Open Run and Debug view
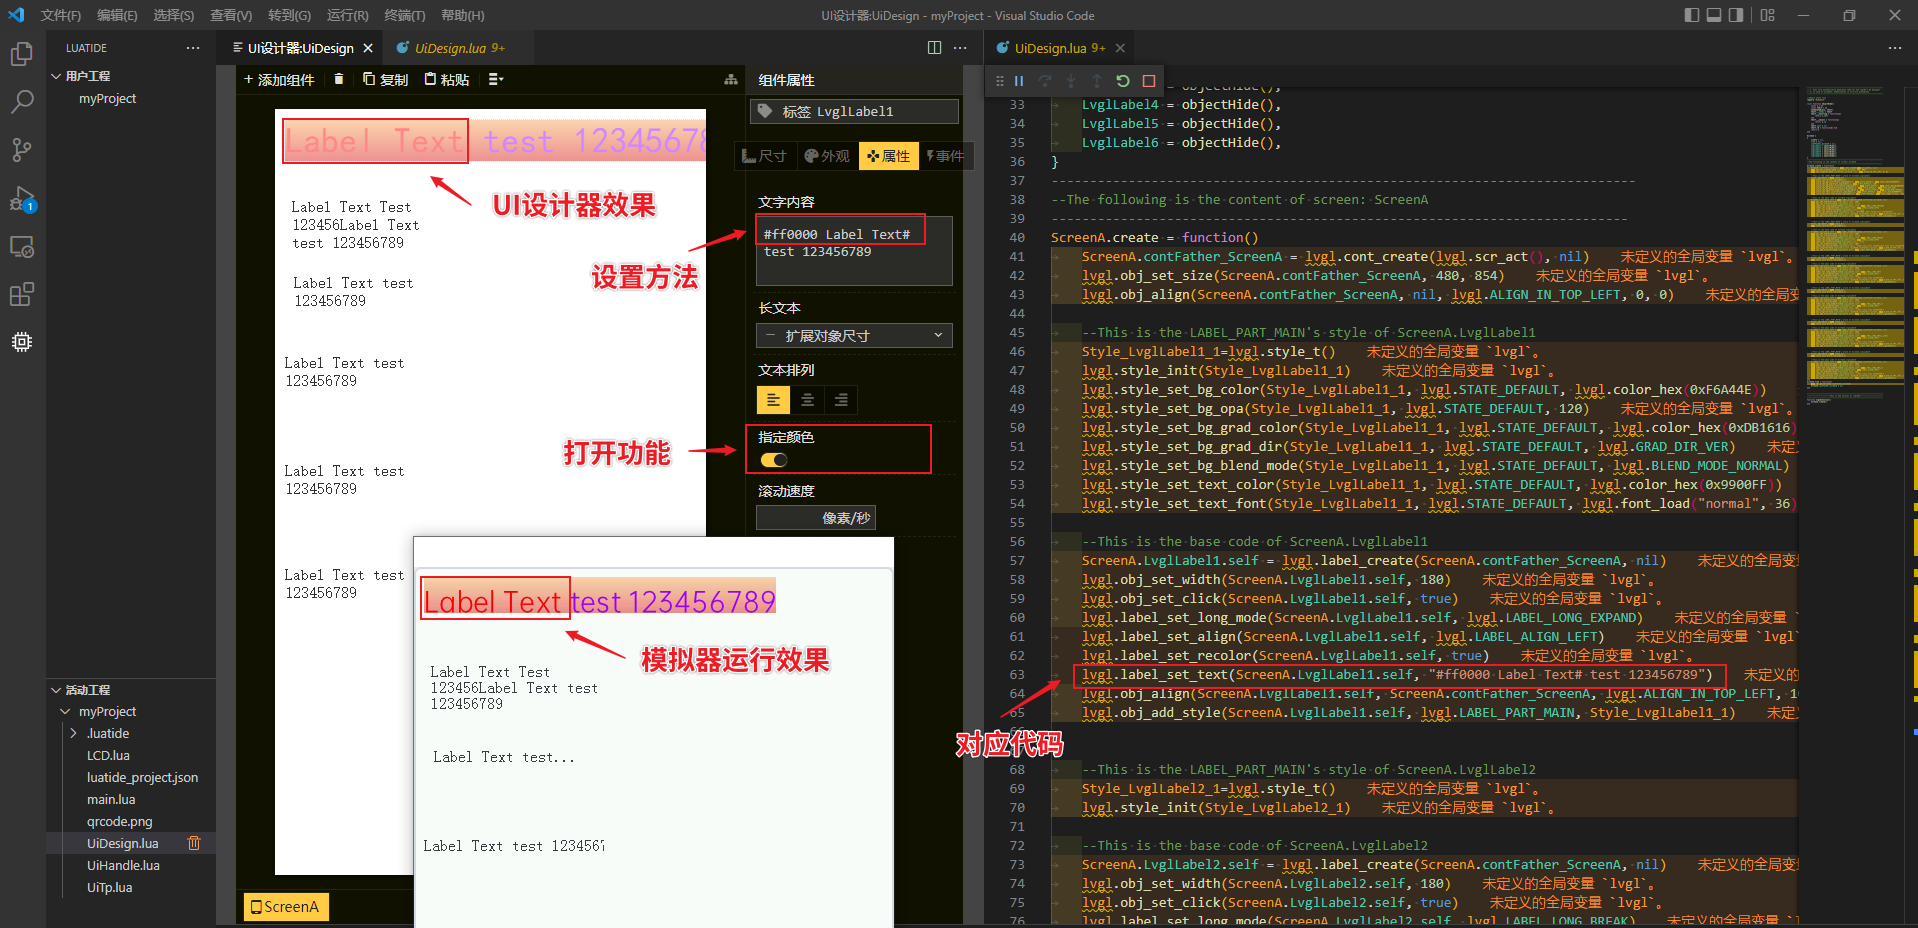The image size is (1918, 928). point(21,198)
